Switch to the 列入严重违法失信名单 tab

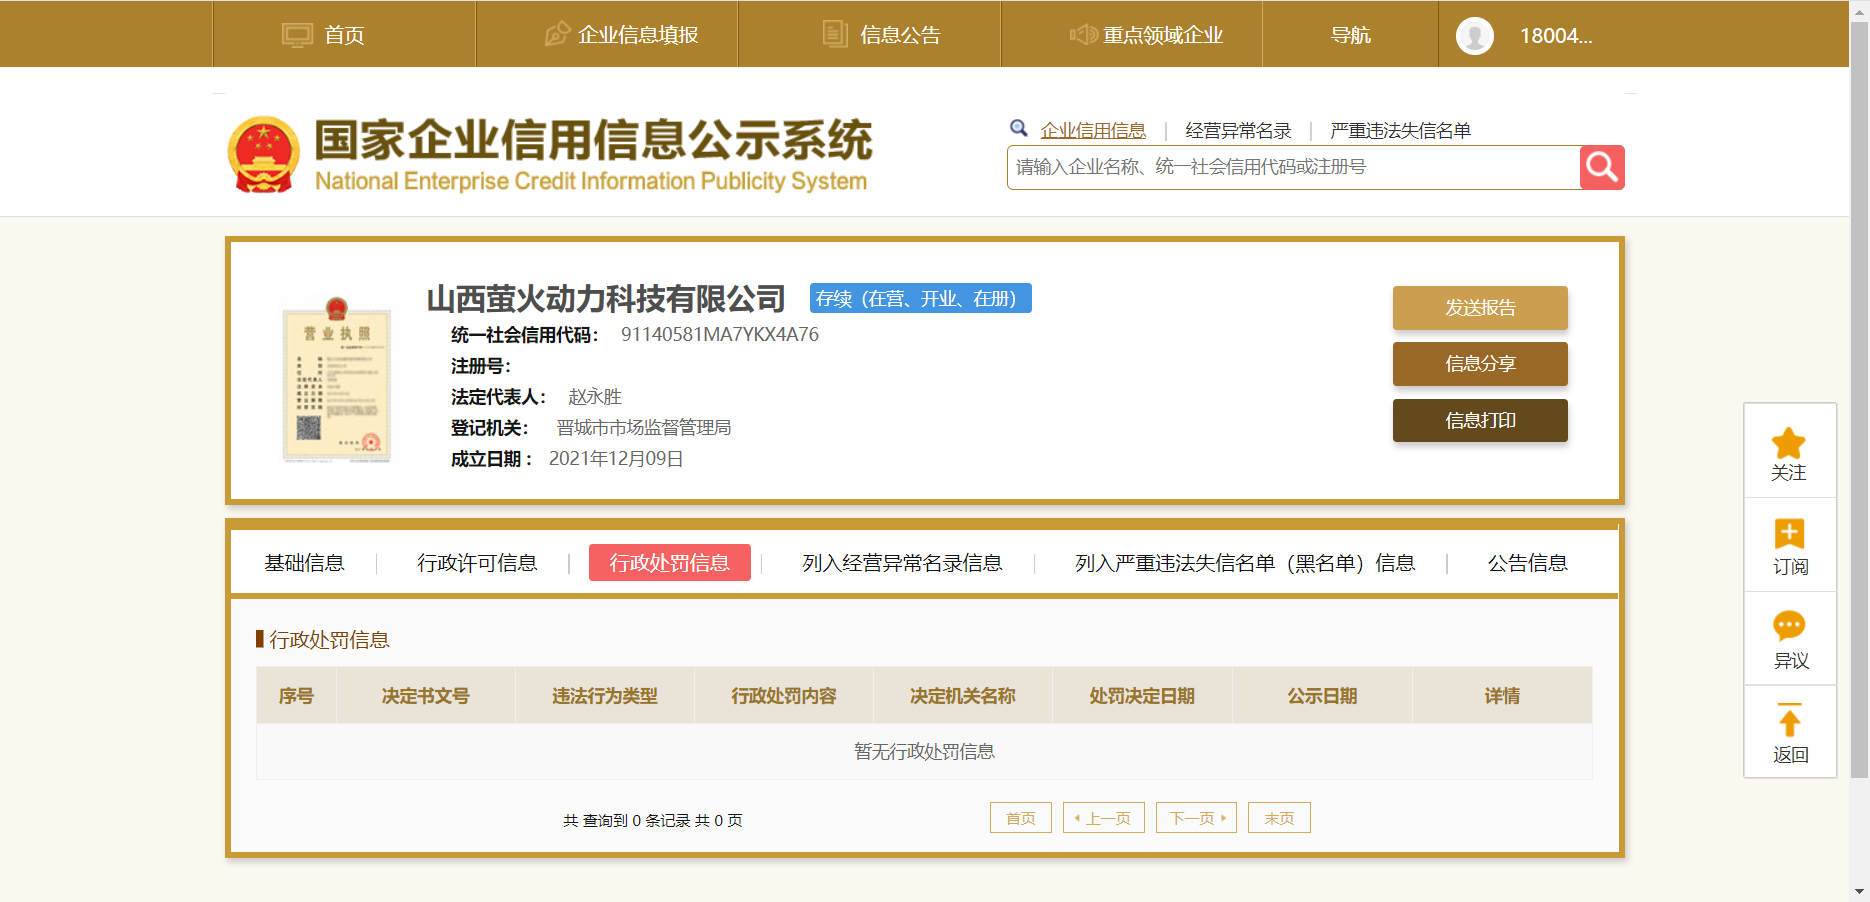pyautogui.click(x=1245, y=563)
